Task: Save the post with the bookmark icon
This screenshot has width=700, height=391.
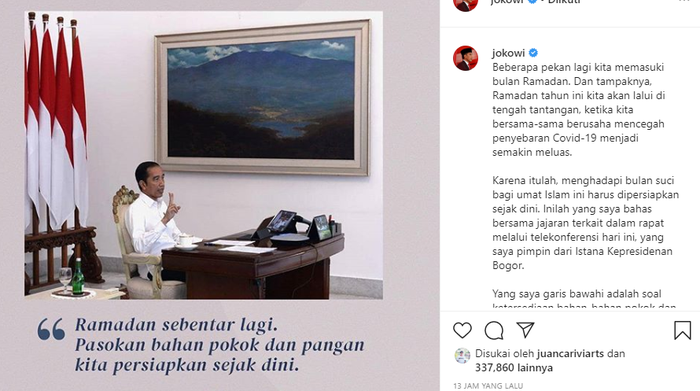Action: [x=682, y=330]
